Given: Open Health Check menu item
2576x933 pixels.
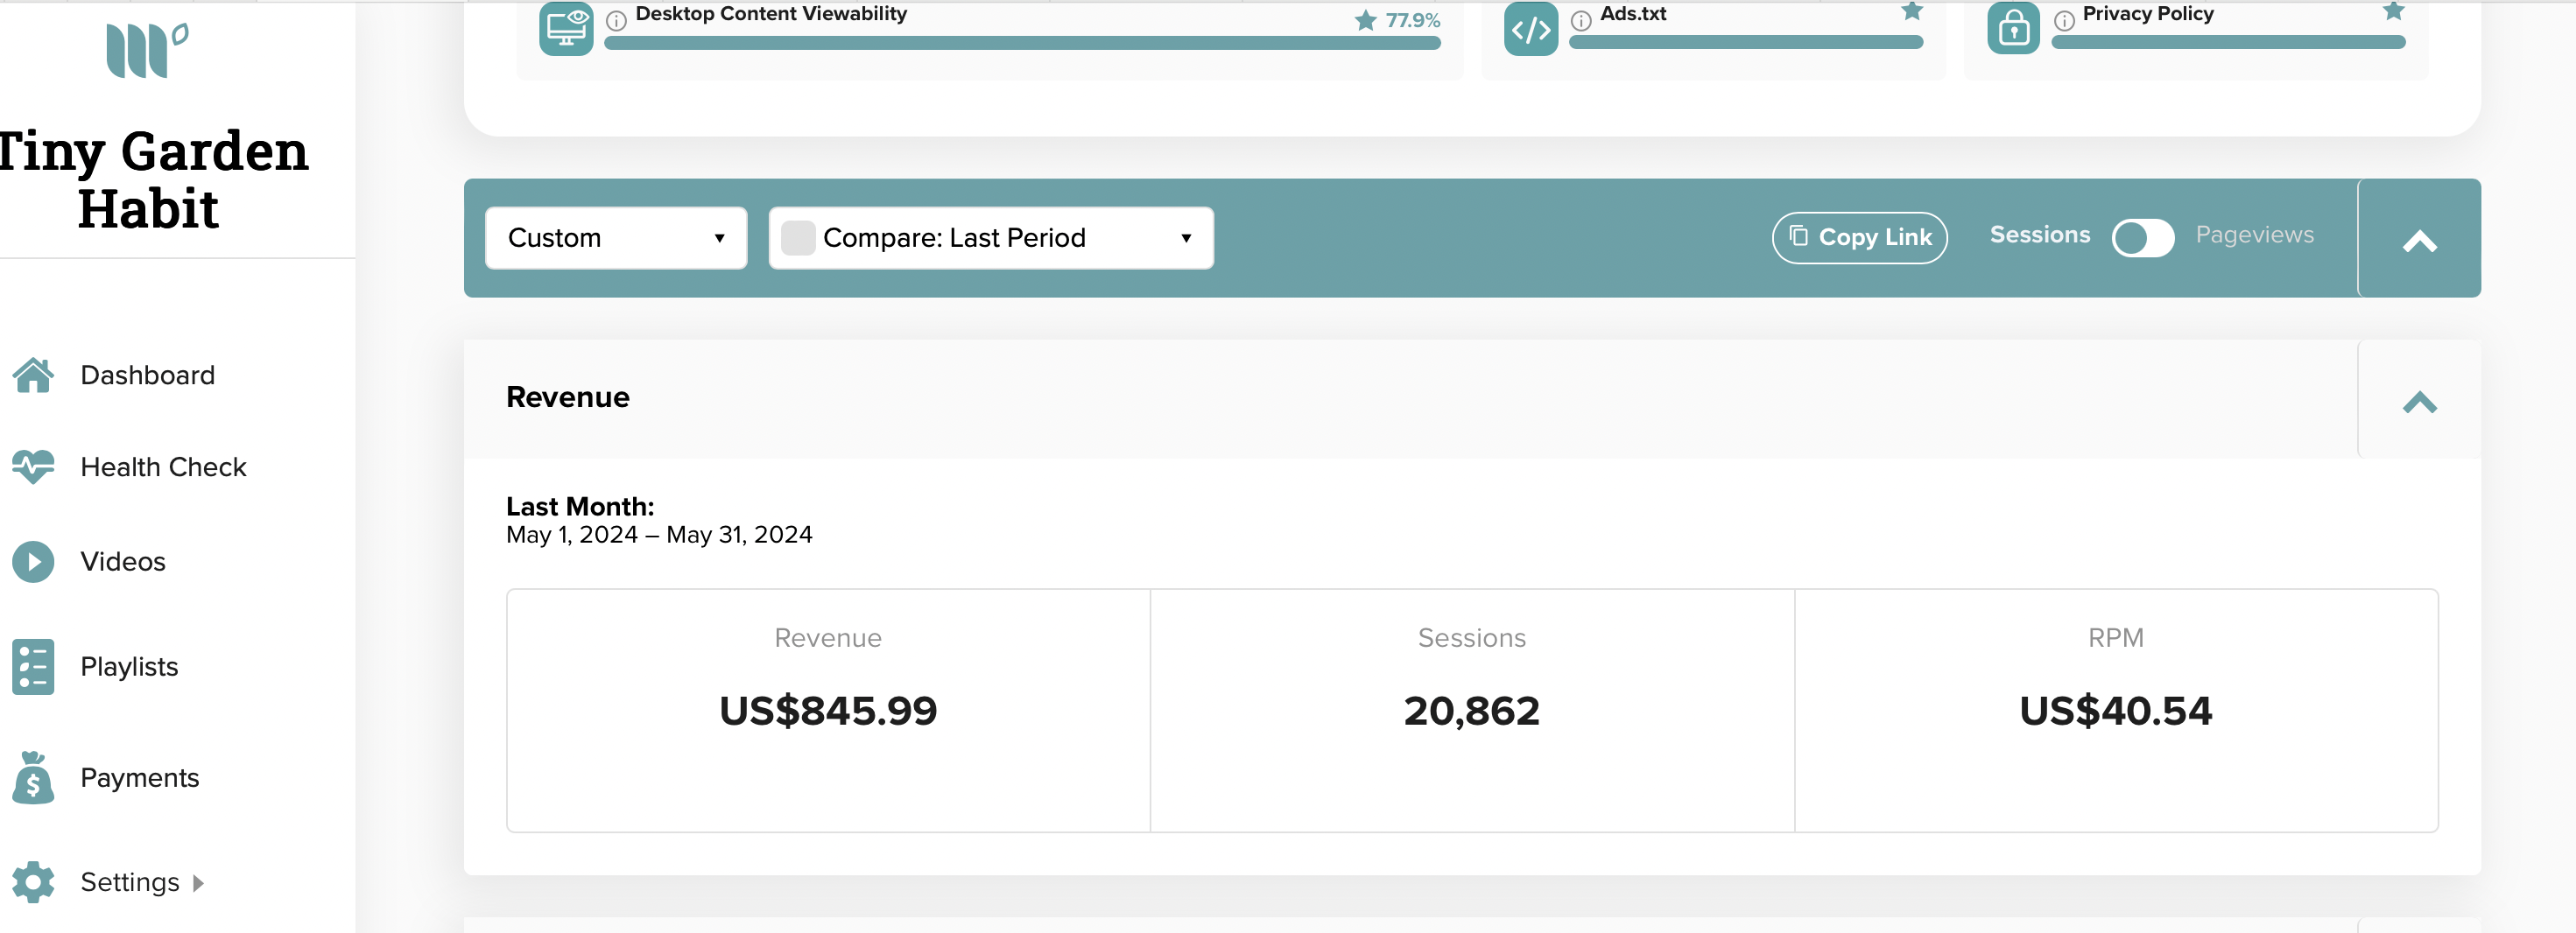Looking at the screenshot, I should pyautogui.click(x=163, y=467).
